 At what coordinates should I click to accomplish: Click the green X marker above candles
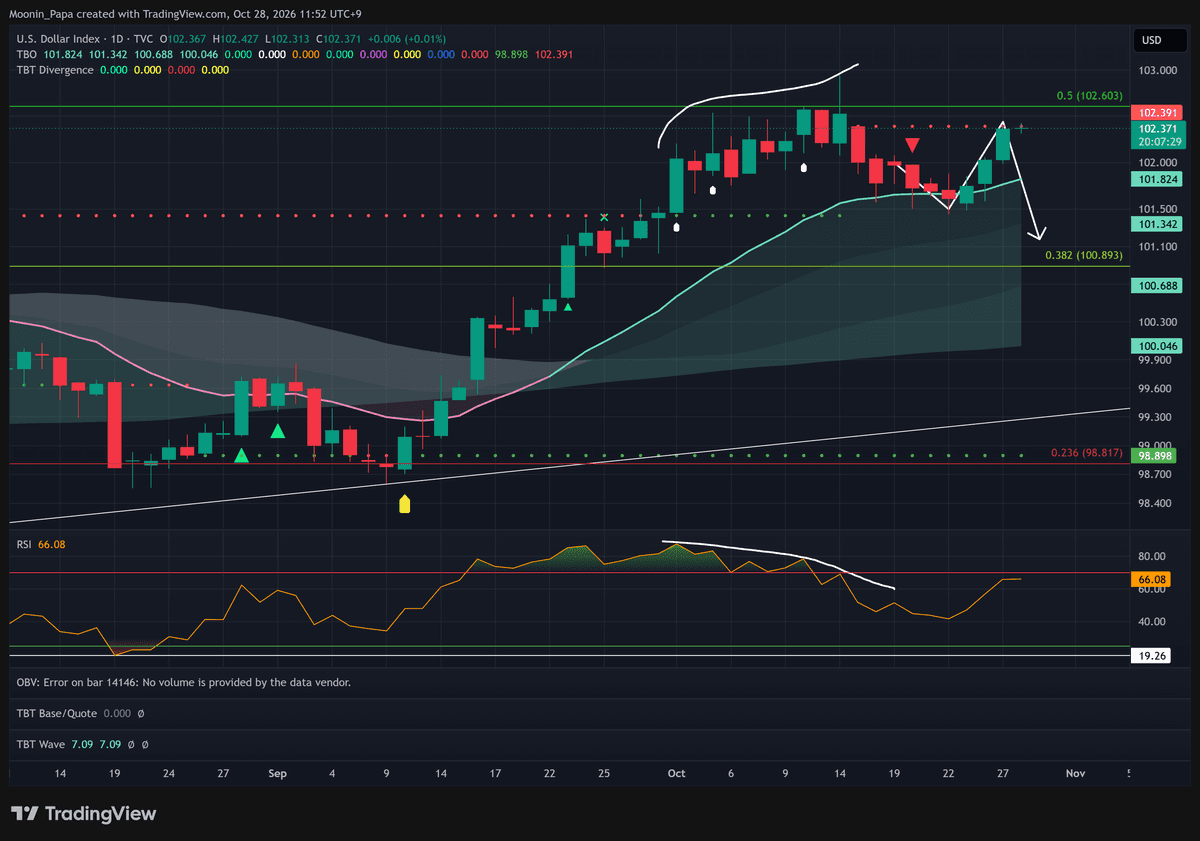(x=604, y=217)
